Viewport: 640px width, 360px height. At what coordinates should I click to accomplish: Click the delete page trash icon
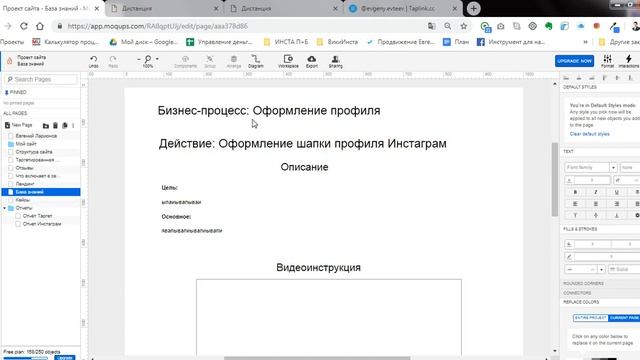56,125
